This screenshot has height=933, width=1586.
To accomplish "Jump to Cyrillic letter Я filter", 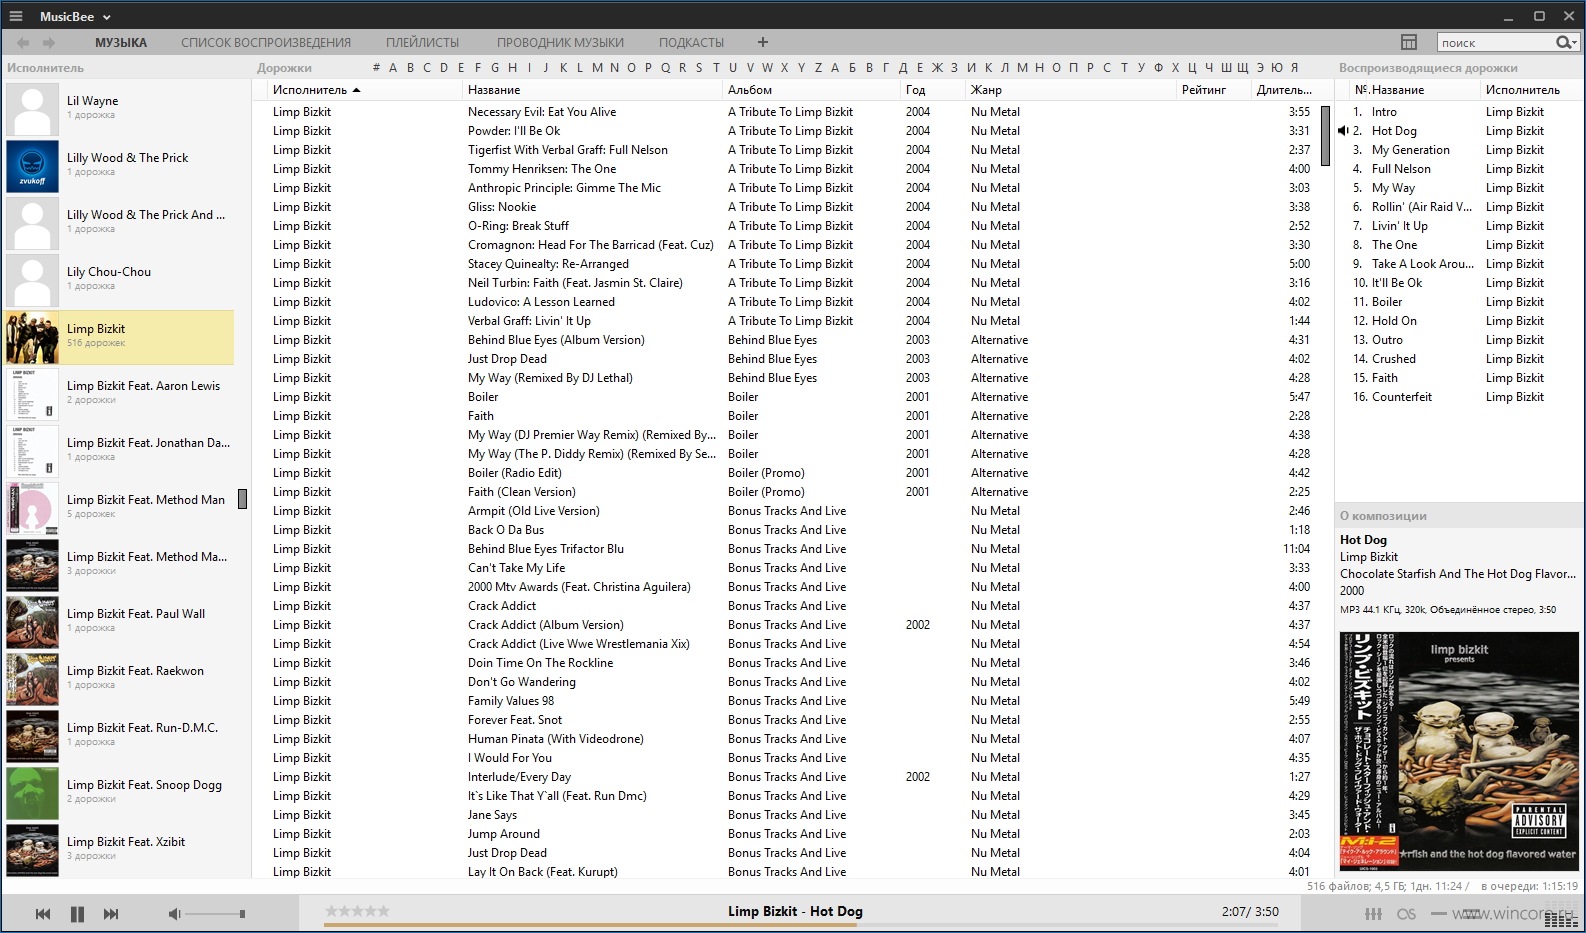I will pyautogui.click(x=1294, y=68).
